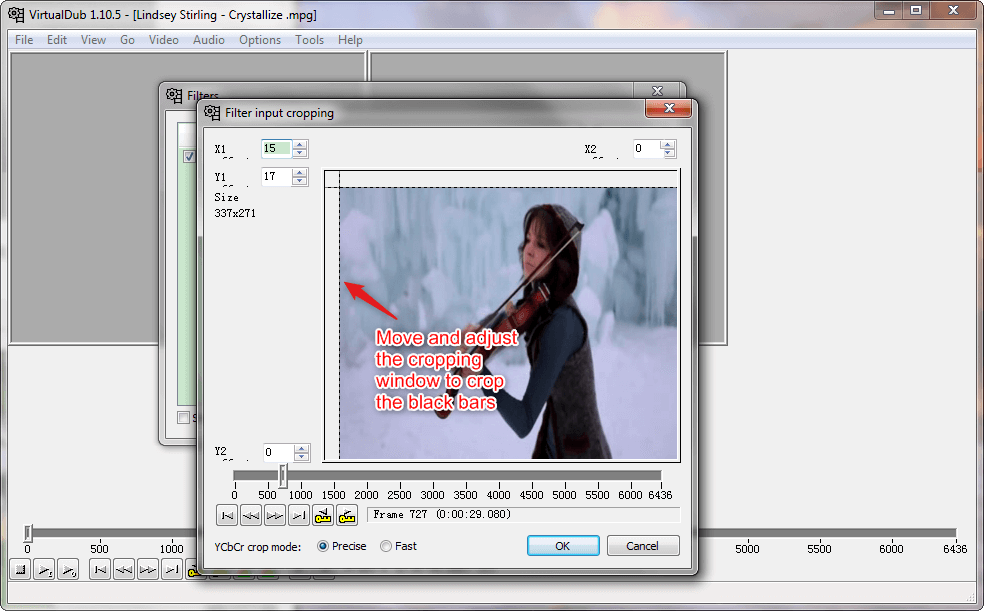Jump to end in crop dialog
Image resolution: width=984 pixels, height=611 pixels.
299,515
